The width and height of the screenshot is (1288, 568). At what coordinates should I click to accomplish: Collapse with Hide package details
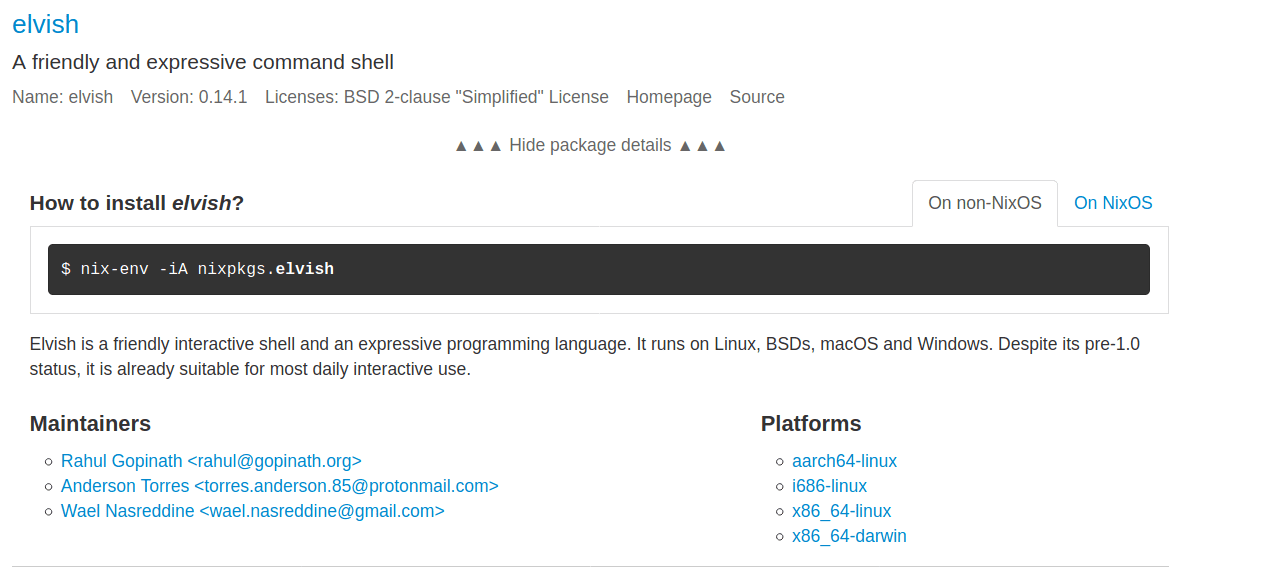pos(590,145)
